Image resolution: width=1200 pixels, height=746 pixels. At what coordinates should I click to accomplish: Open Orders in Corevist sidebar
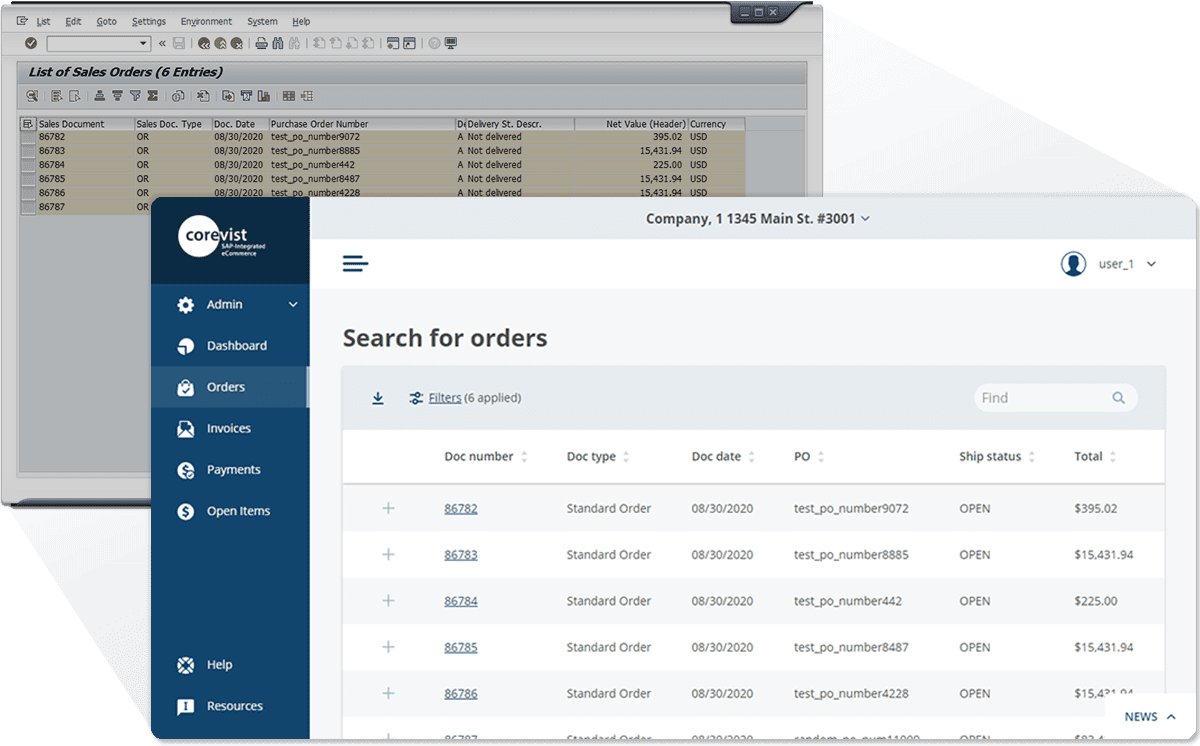click(230, 387)
